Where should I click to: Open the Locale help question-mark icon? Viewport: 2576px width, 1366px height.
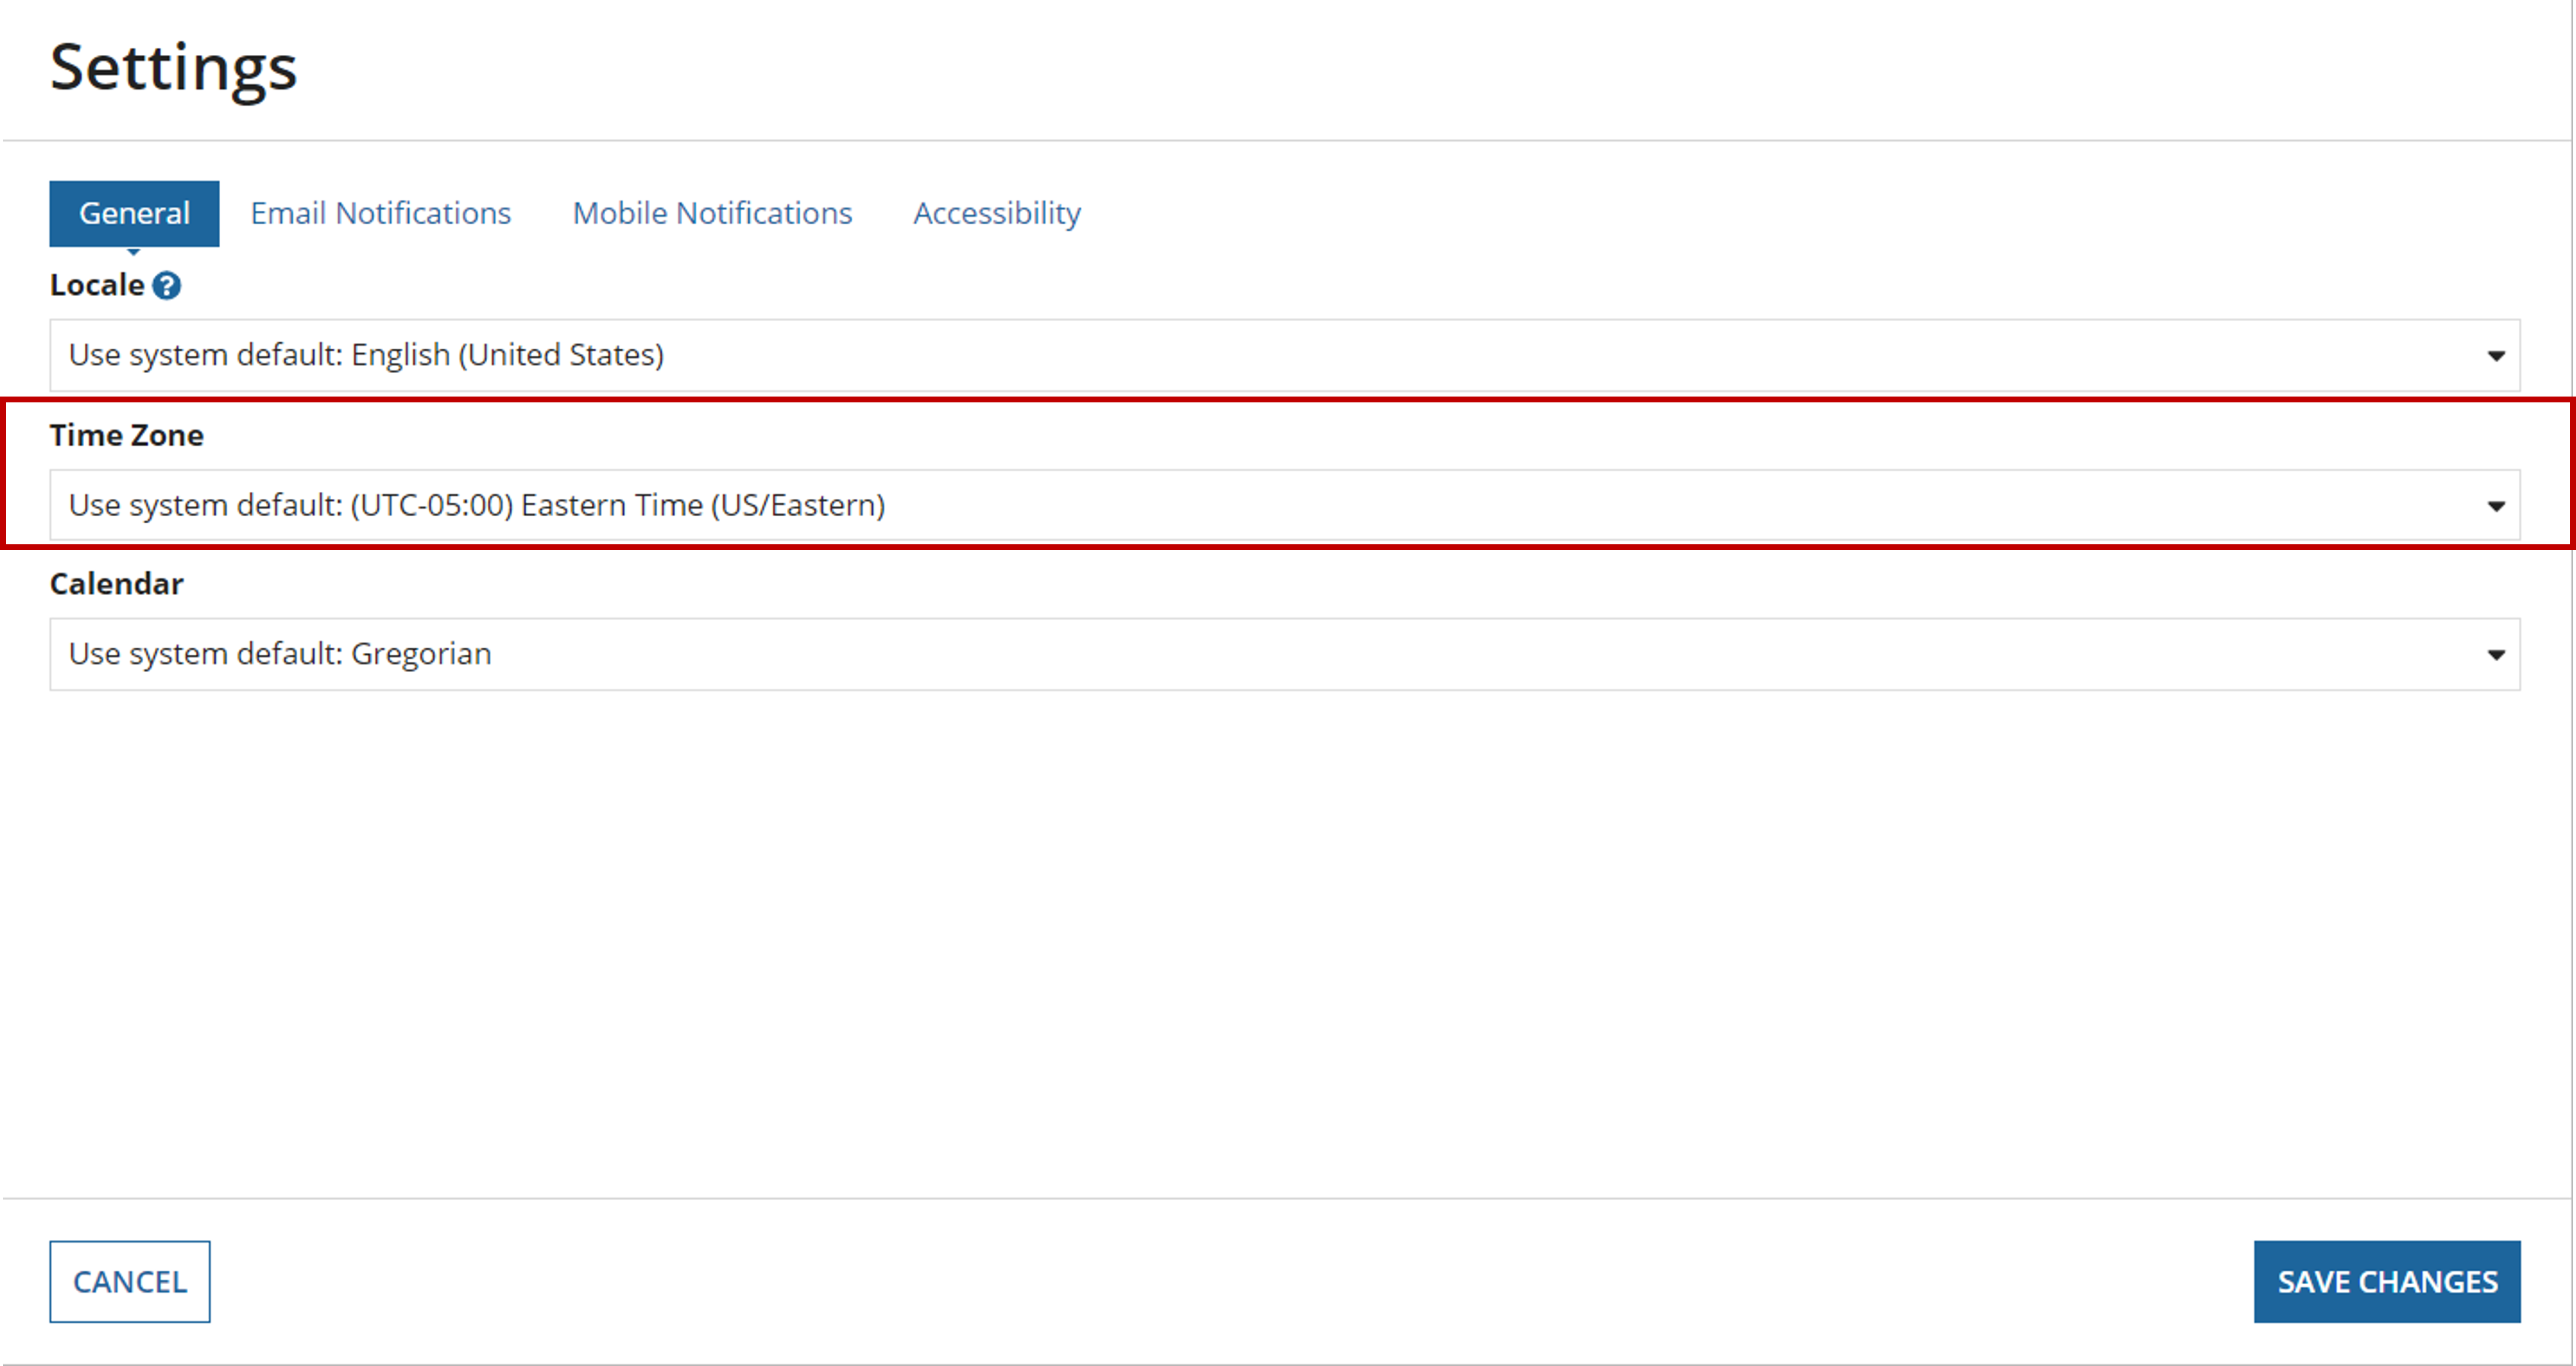click(x=166, y=286)
